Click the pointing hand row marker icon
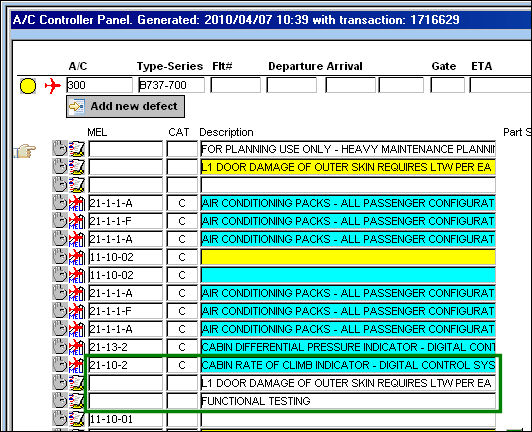This screenshot has width=532, height=432. click(25, 151)
